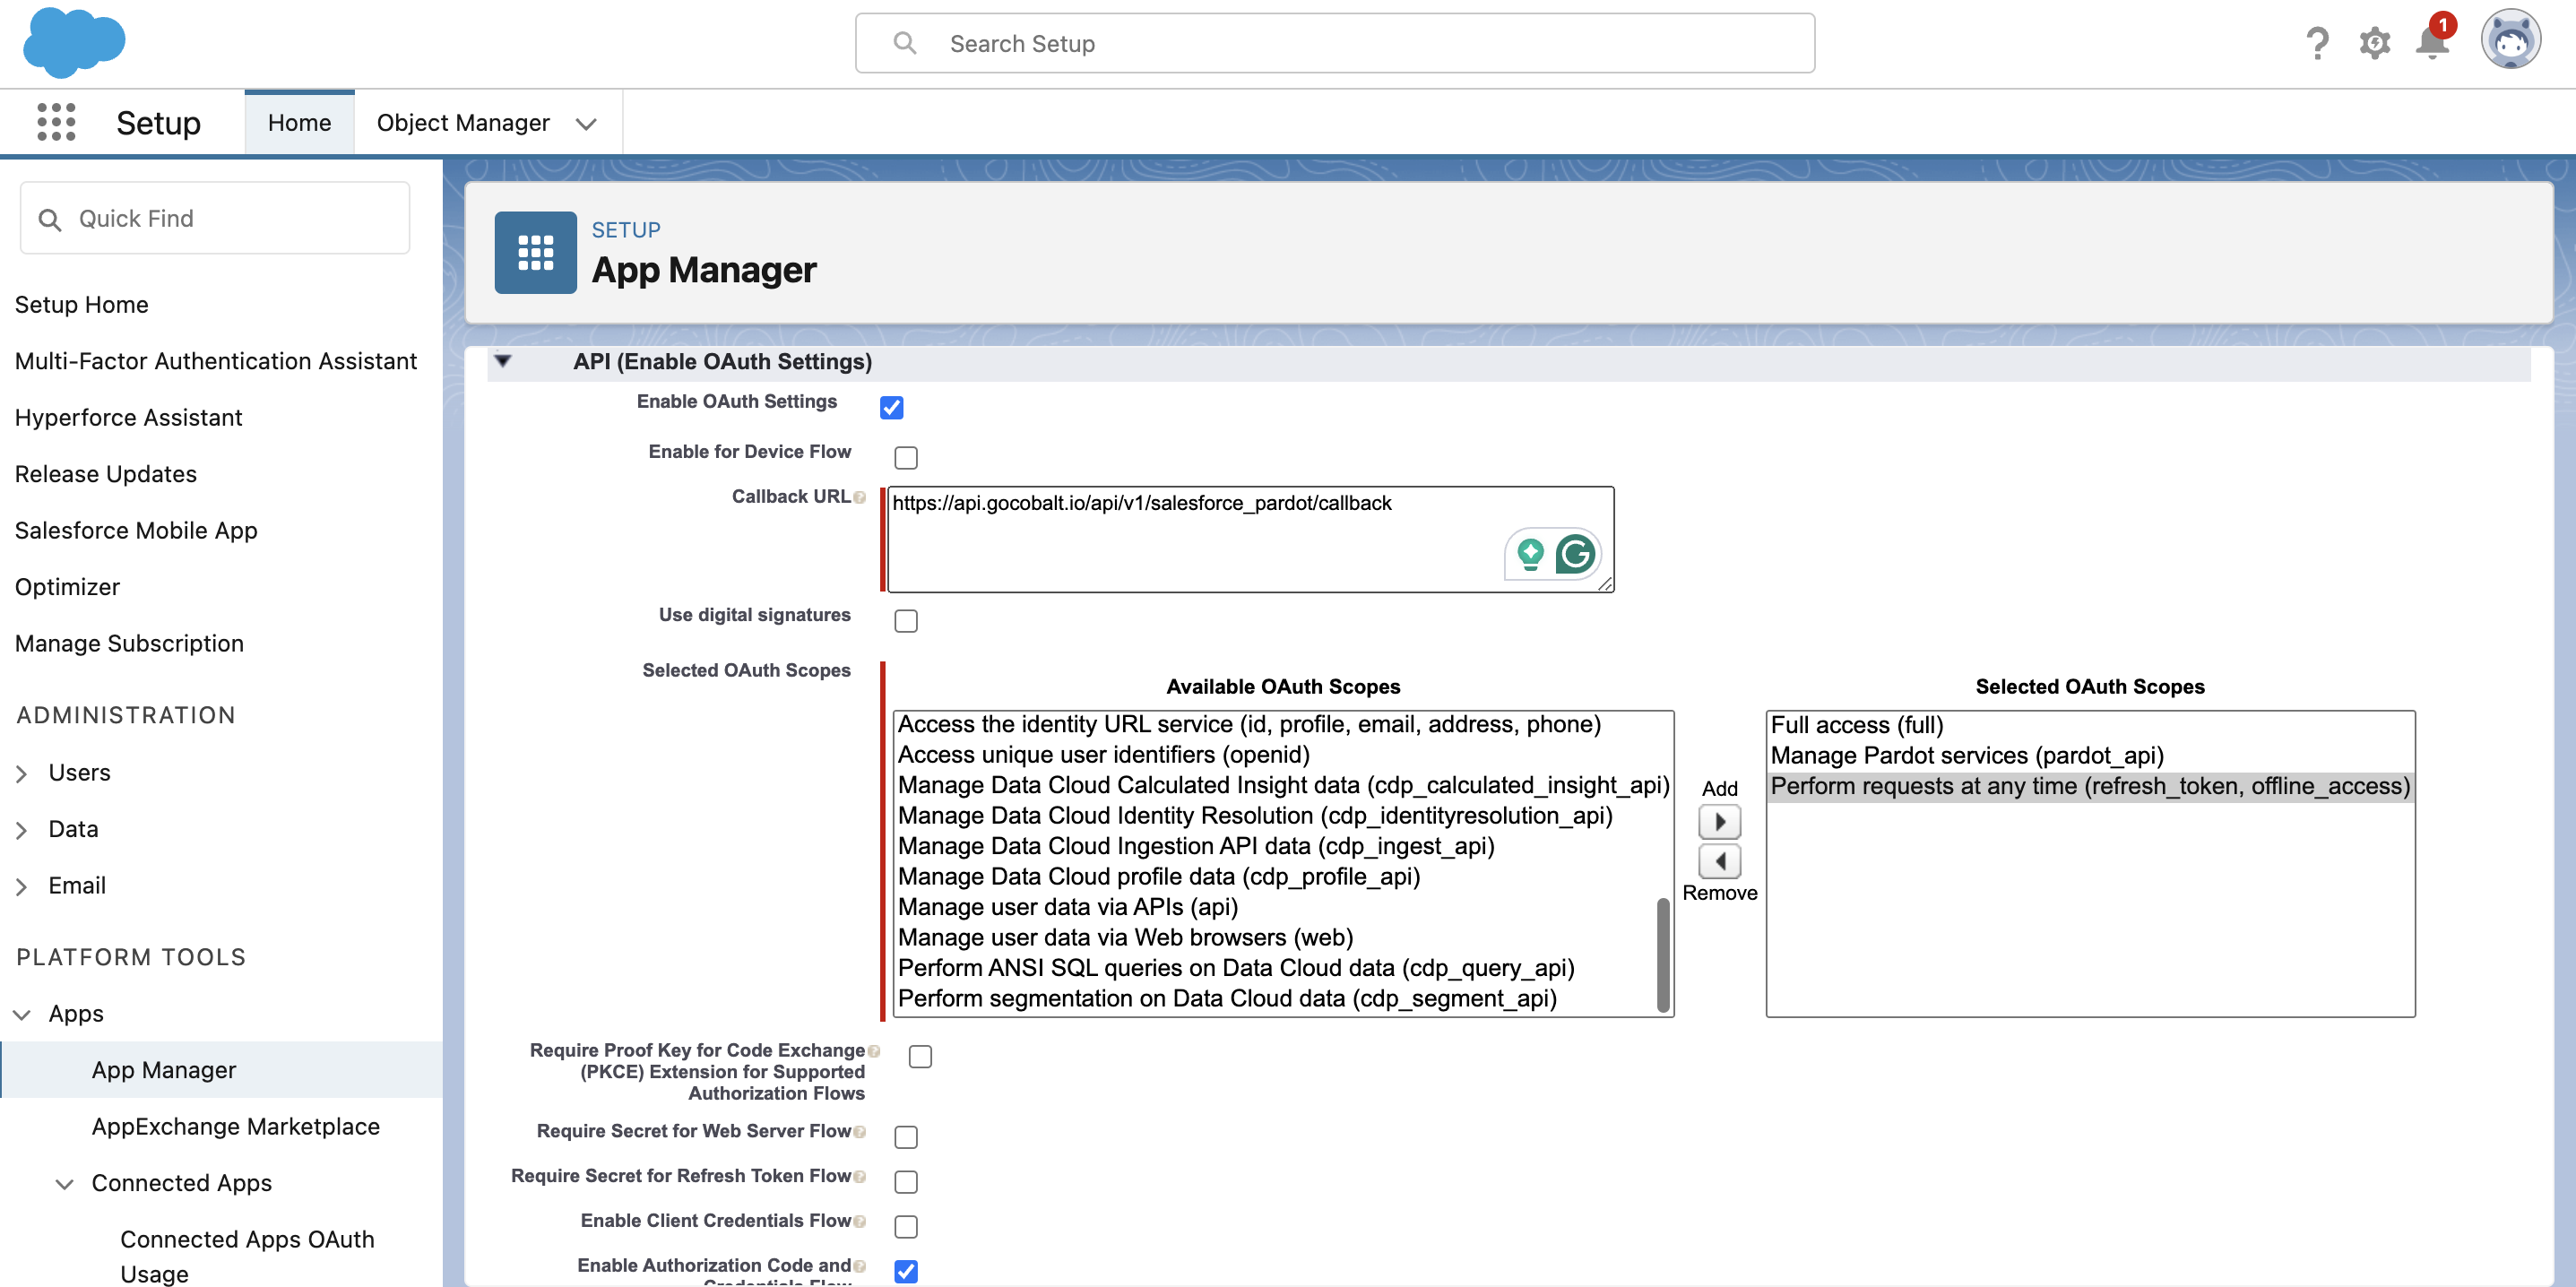Image resolution: width=2576 pixels, height=1287 pixels.
Task: Collapse the API OAuth Settings section triangle
Action: click(x=504, y=361)
